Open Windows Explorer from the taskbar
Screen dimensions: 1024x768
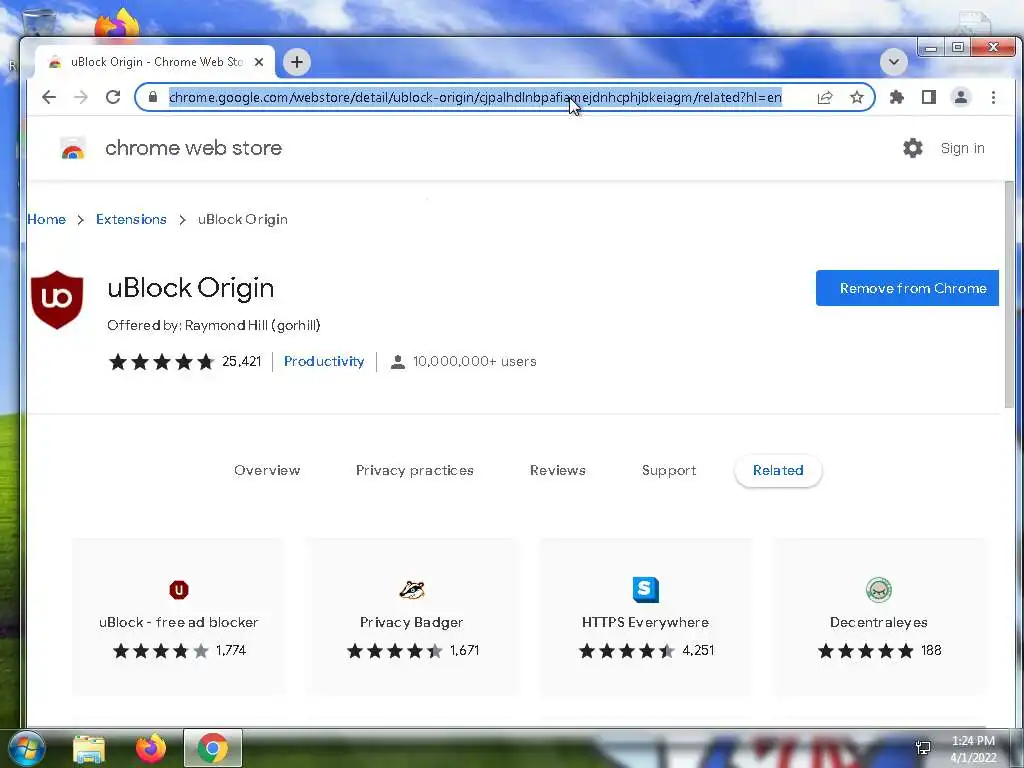[89, 749]
